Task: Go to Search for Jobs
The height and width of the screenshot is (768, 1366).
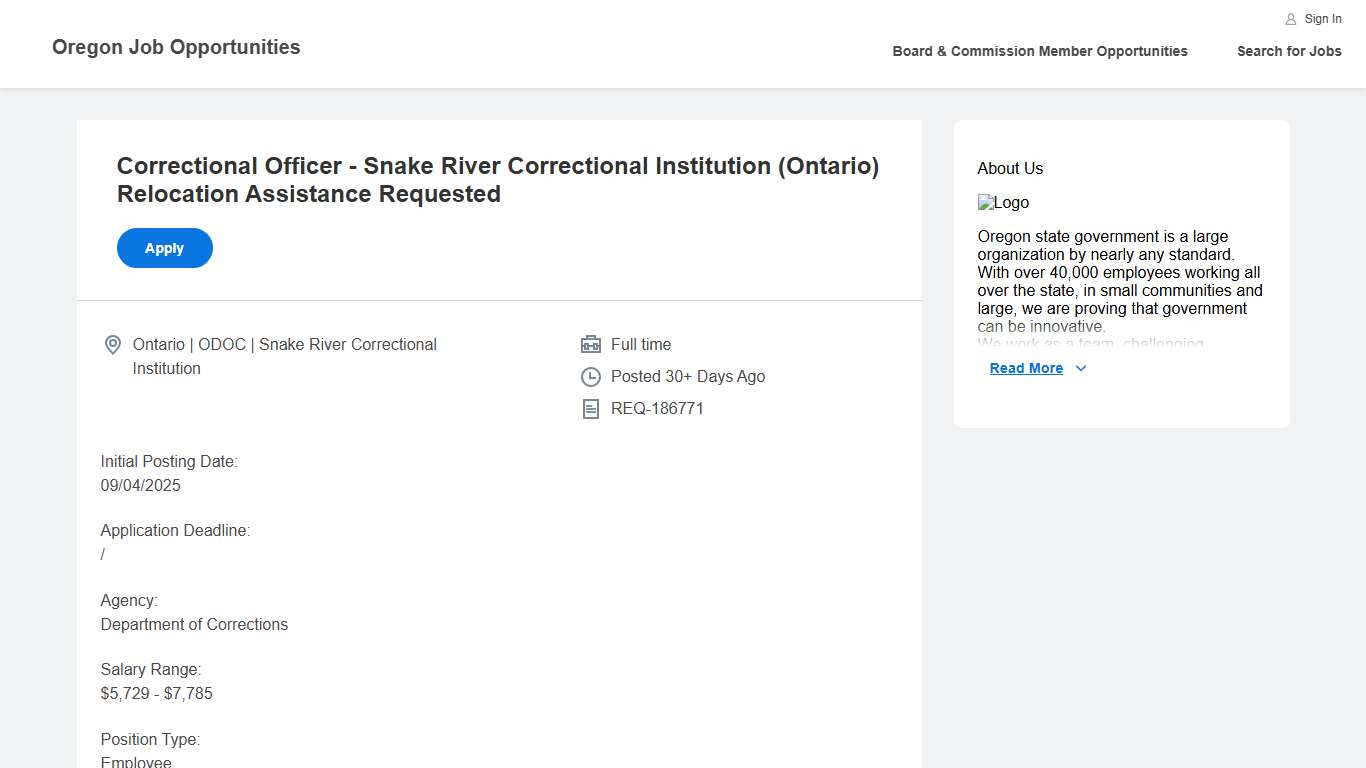Action: [1289, 51]
